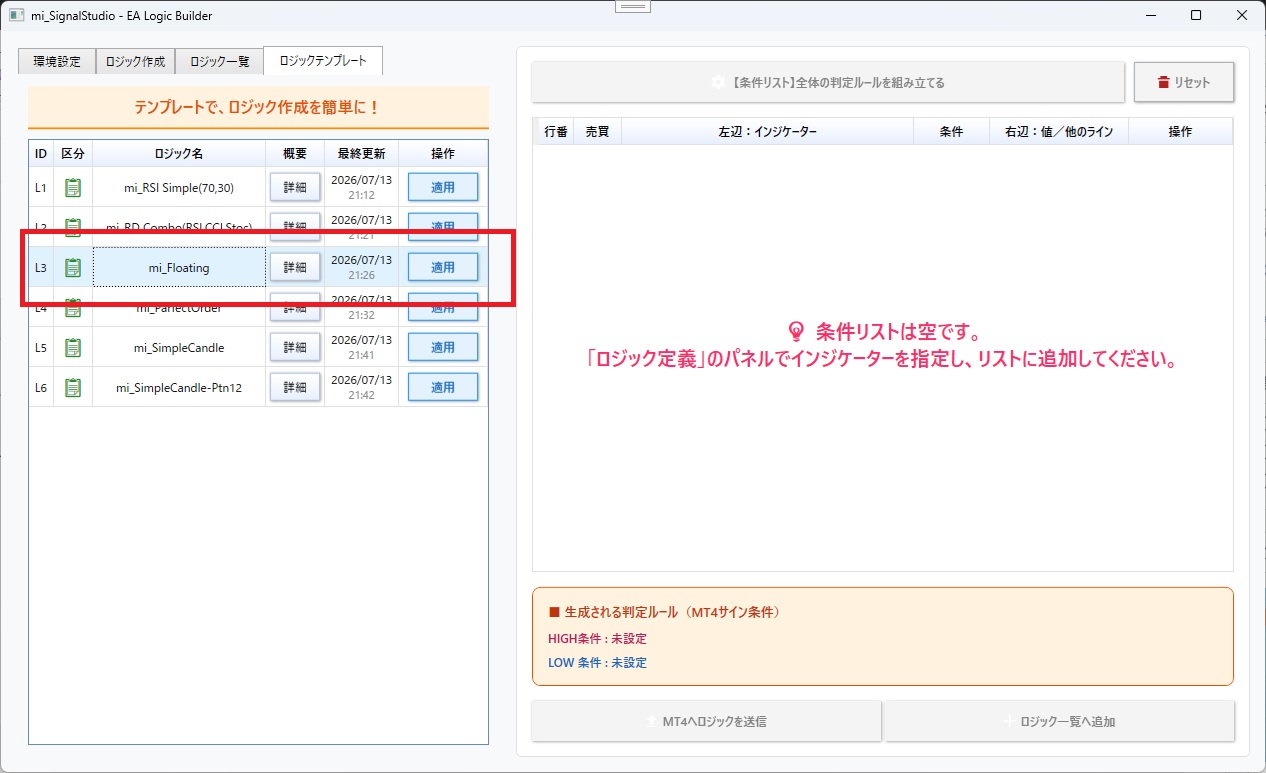Viewport: 1266px width, 773px height.
Task: Click ロジック一覧へ追加 button
Action: [1059, 721]
